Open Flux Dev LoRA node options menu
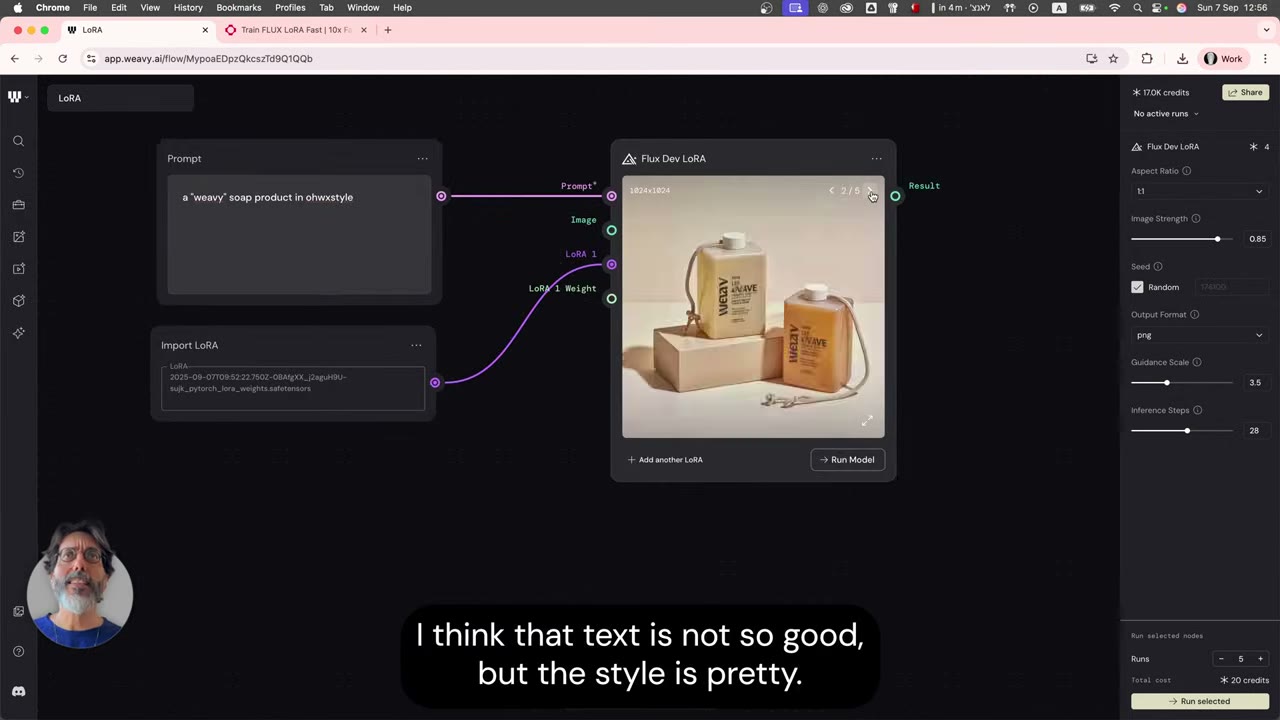The height and width of the screenshot is (720, 1280). pos(876,158)
